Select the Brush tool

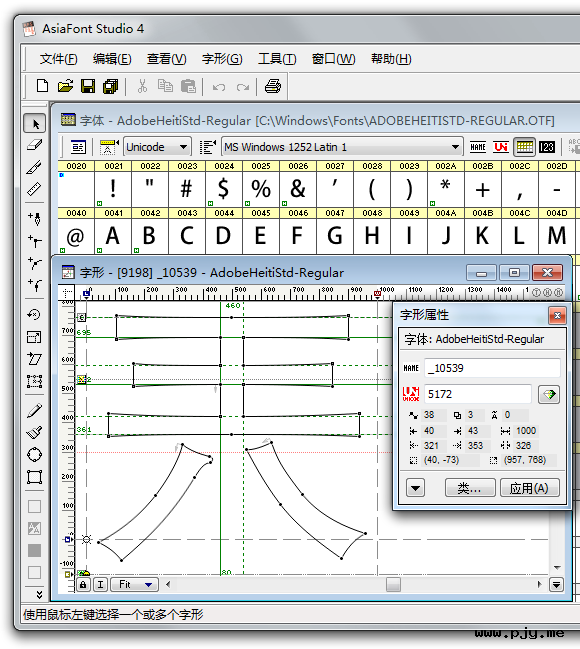pos(35,433)
